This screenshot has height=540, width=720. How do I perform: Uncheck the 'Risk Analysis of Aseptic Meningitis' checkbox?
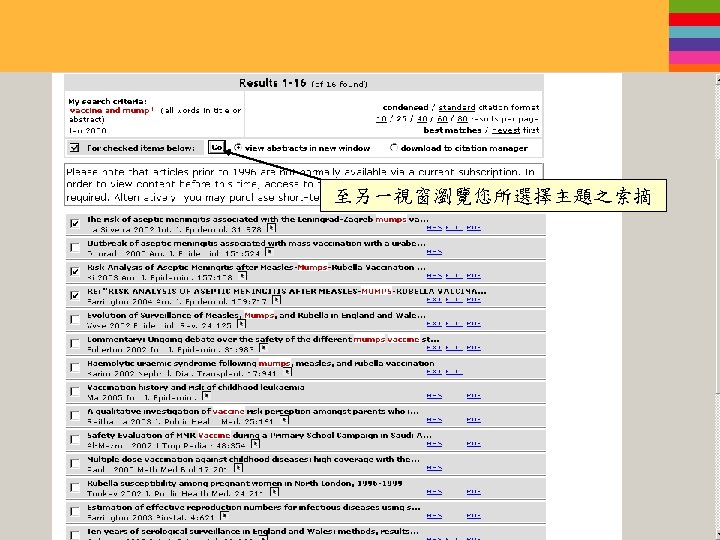point(75,271)
